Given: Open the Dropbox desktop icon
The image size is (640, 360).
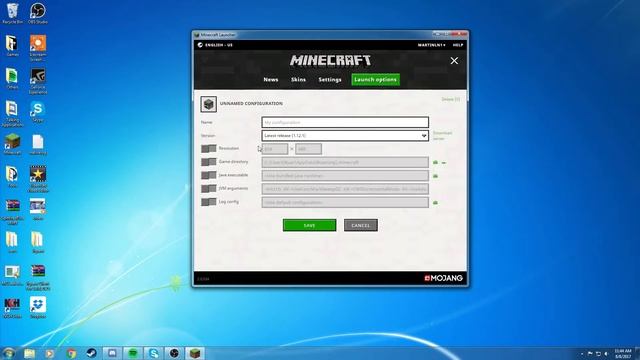Looking at the screenshot, I should click(x=38, y=308).
